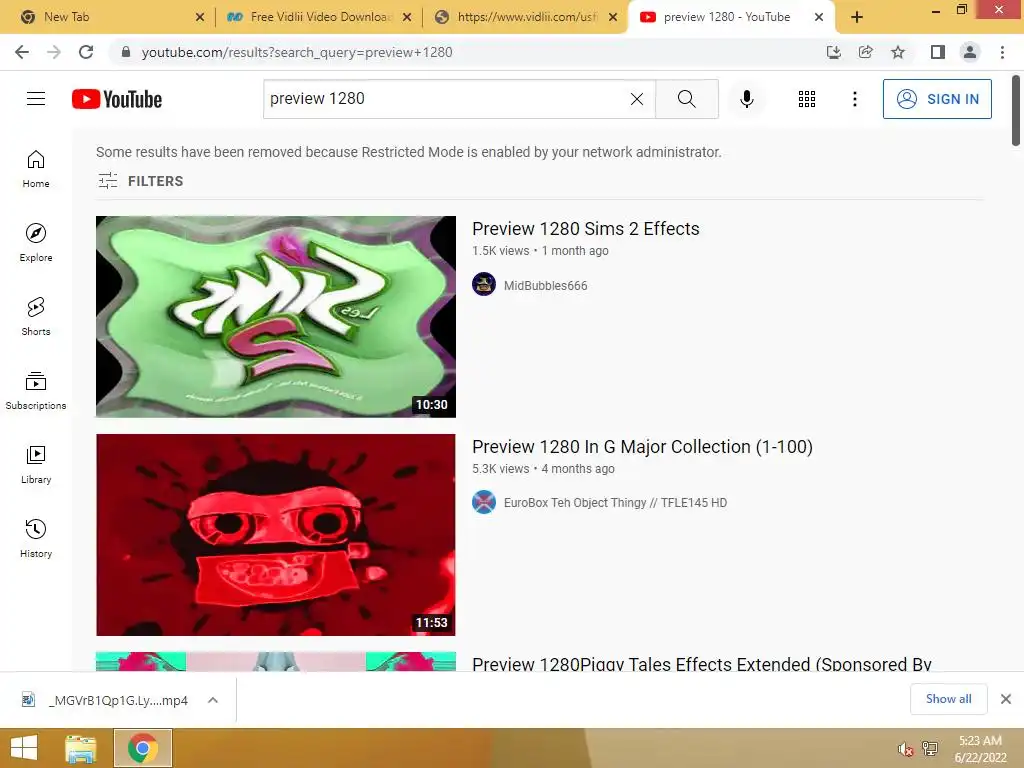Click the install app icon in address bar
The height and width of the screenshot is (768, 1024).
[833, 52]
